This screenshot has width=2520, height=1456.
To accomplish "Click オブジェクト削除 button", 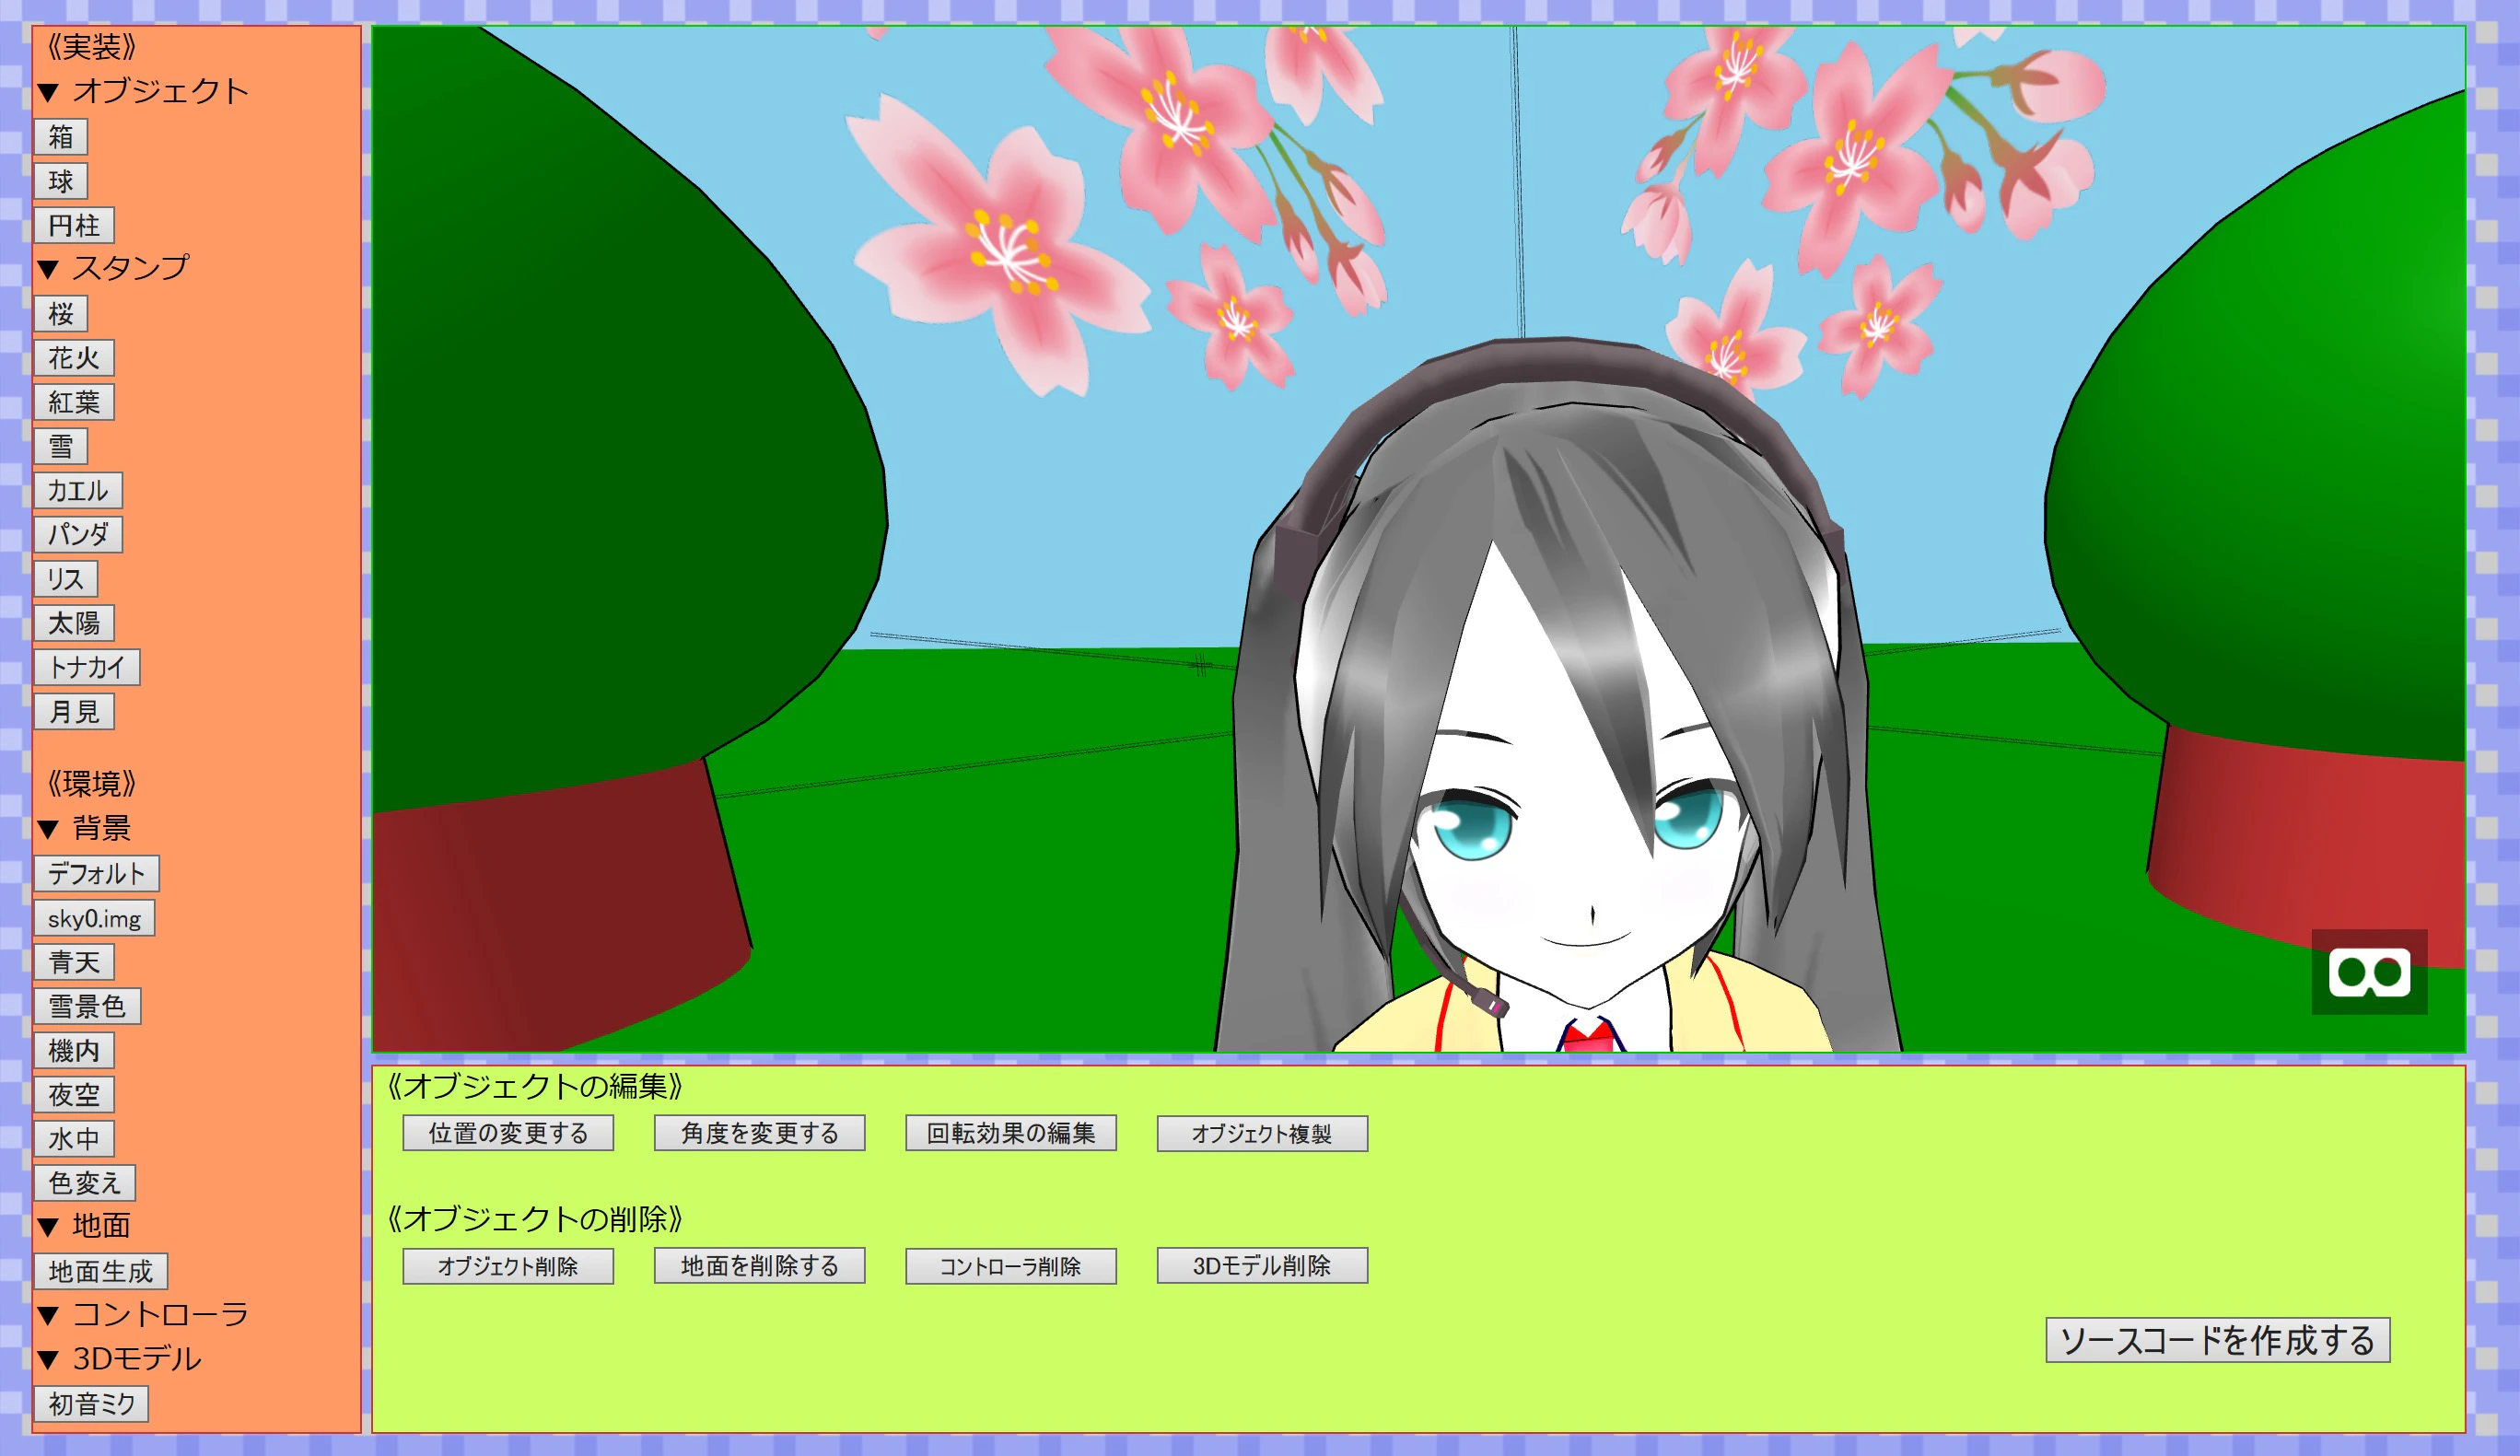I will point(508,1266).
